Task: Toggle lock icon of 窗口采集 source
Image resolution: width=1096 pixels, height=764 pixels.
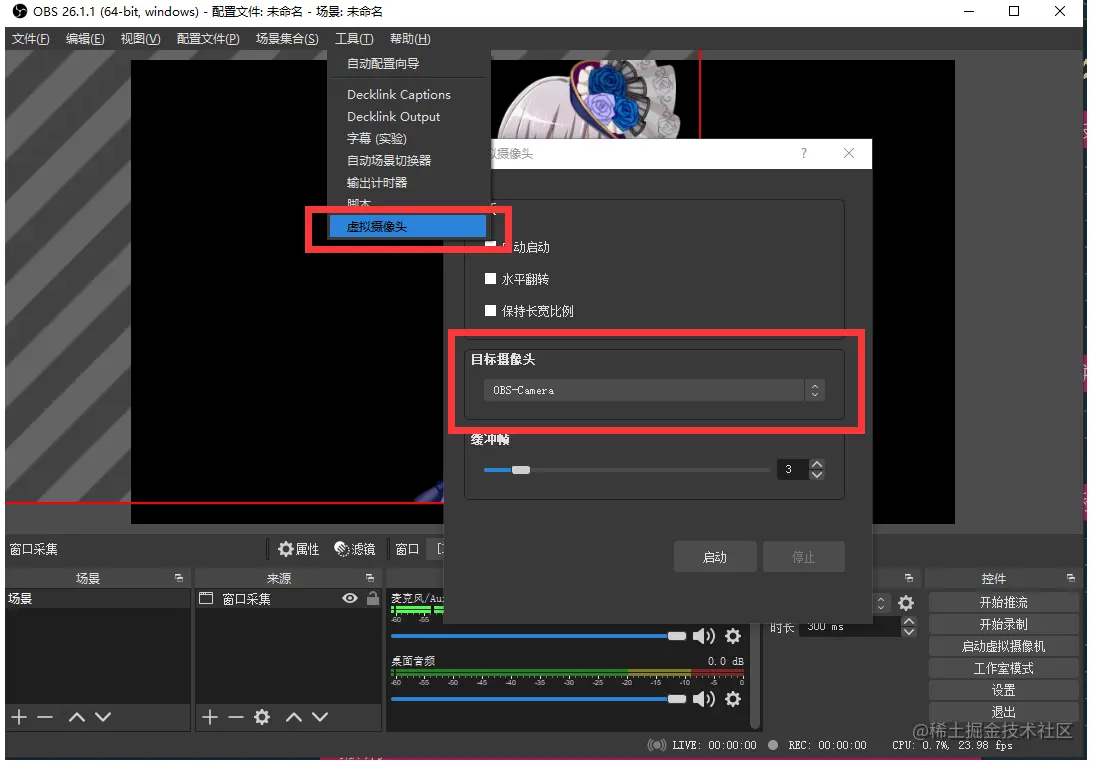Action: click(x=373, y=598)
